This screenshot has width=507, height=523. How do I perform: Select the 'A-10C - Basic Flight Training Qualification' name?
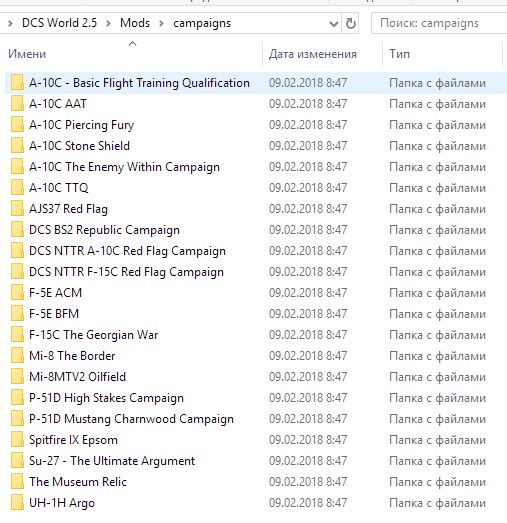pos(139,83)
